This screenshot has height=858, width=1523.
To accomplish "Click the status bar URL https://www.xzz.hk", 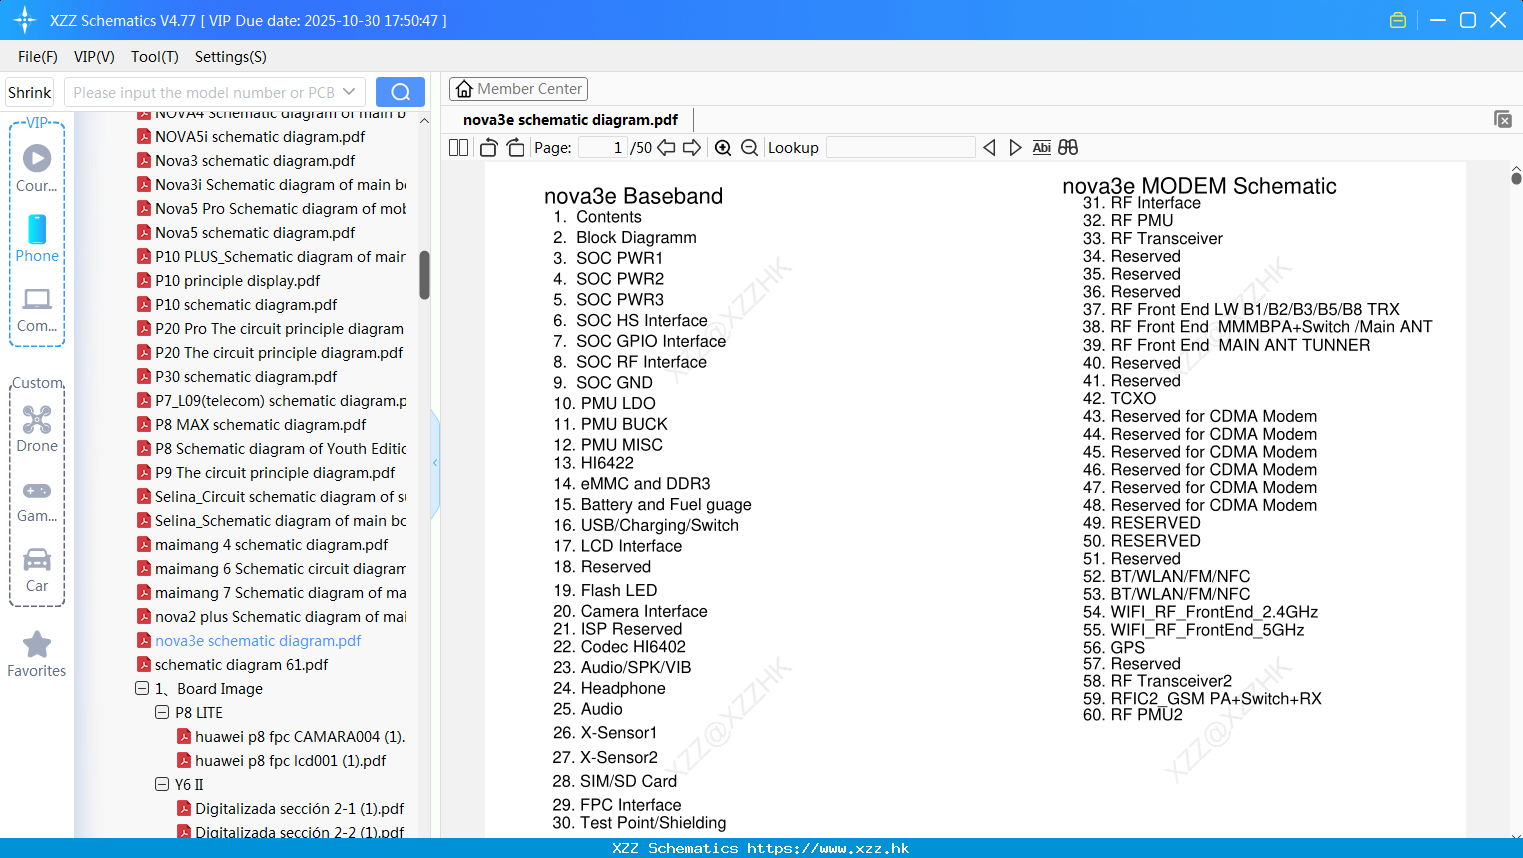I will [x=828, y=848].
